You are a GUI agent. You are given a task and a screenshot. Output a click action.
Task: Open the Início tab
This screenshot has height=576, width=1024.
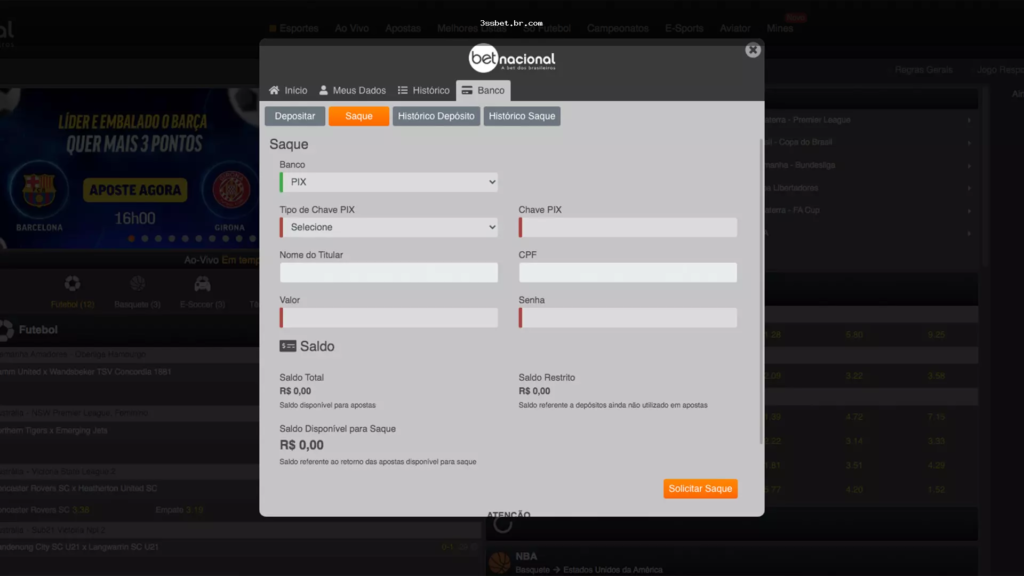(288, 90)
